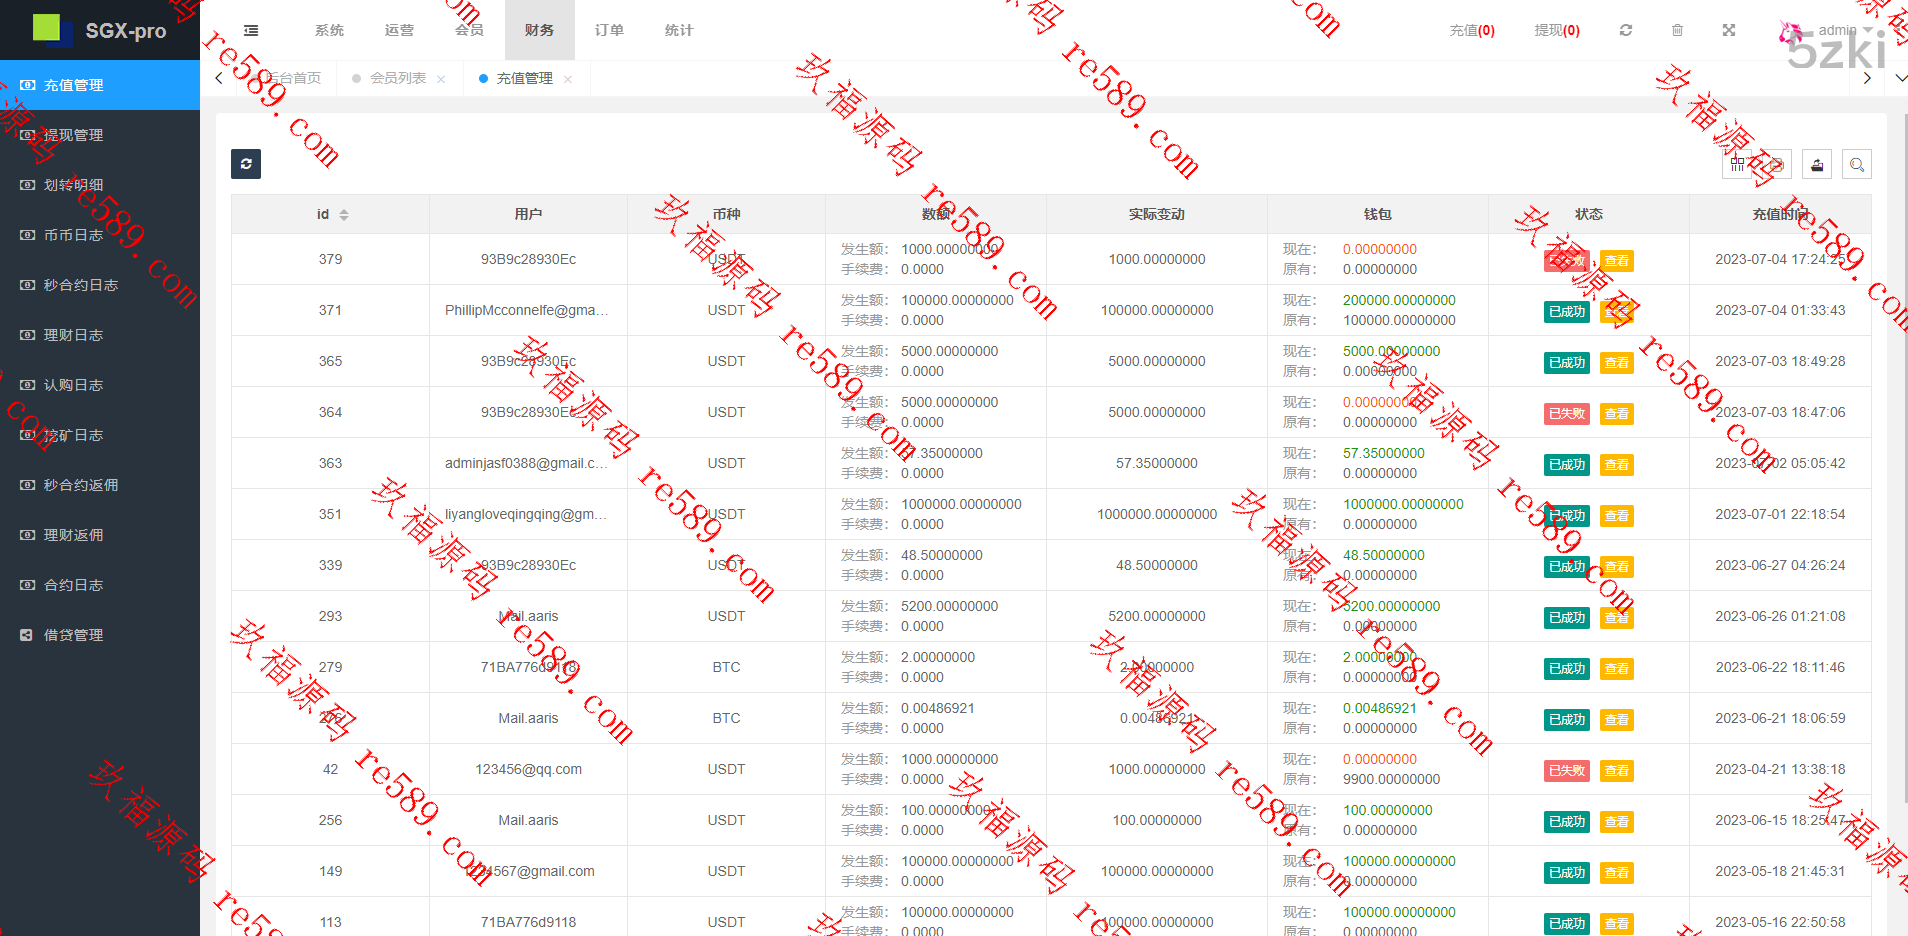Collapse the sidebar with the menu-fold icon
Image resolution: width=1908 pixels, height=936 pixels.
pyautogui.click(x=251, y=31)
